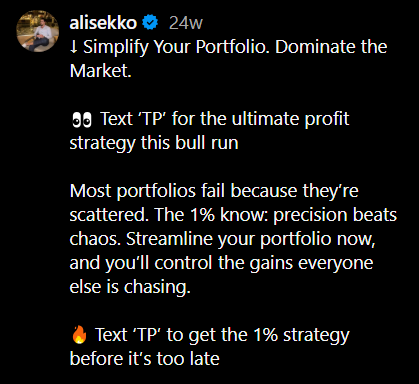This screenshot has width=419, height=384.
Task: Click the down arrow emoji before Simplify
Action: point(74,47)
